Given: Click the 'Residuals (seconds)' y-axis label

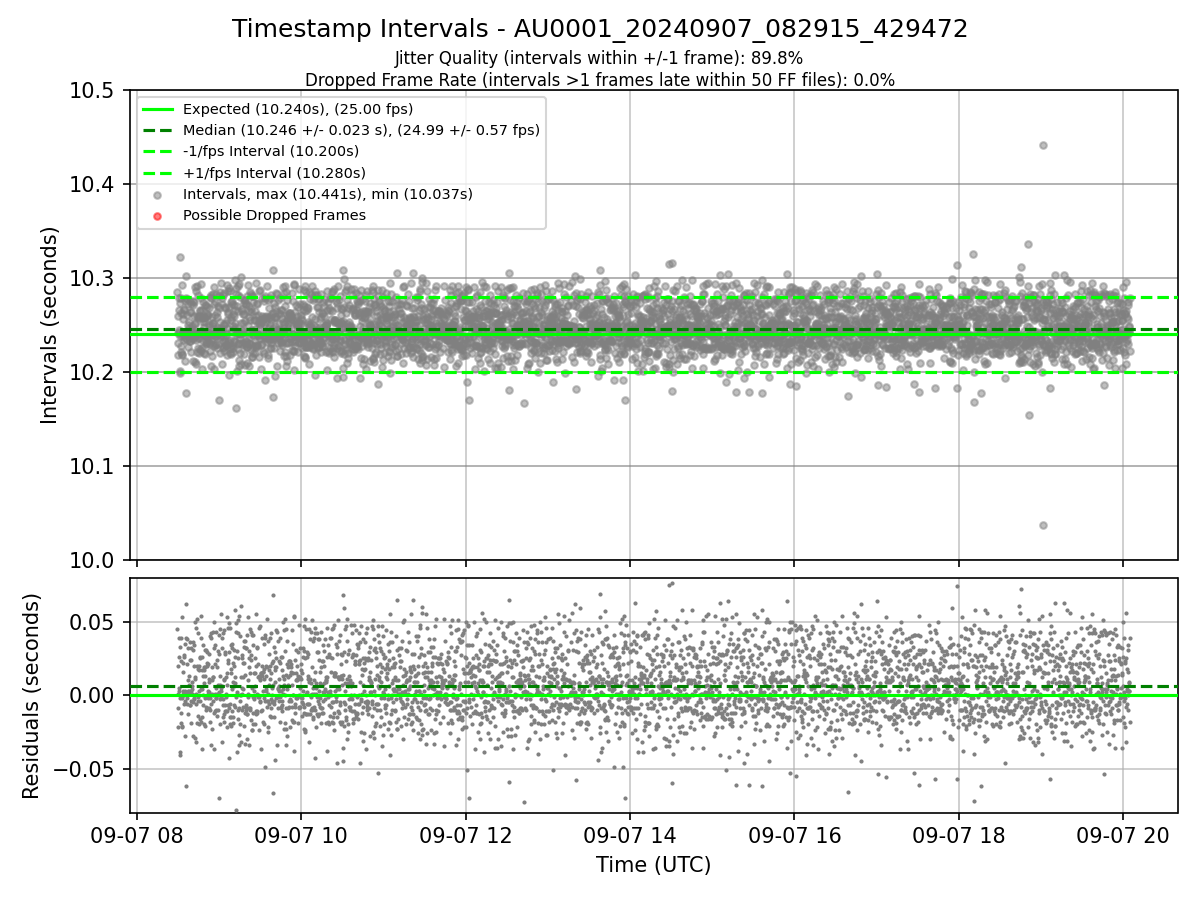Looking at the screenshot, I should click(x=31, y=696).
